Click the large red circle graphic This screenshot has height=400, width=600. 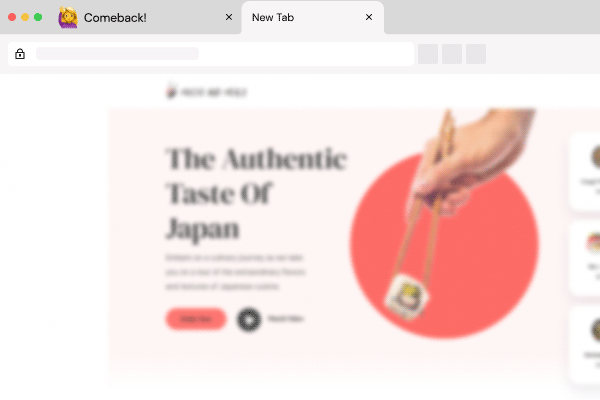click(x=444, y=245)
